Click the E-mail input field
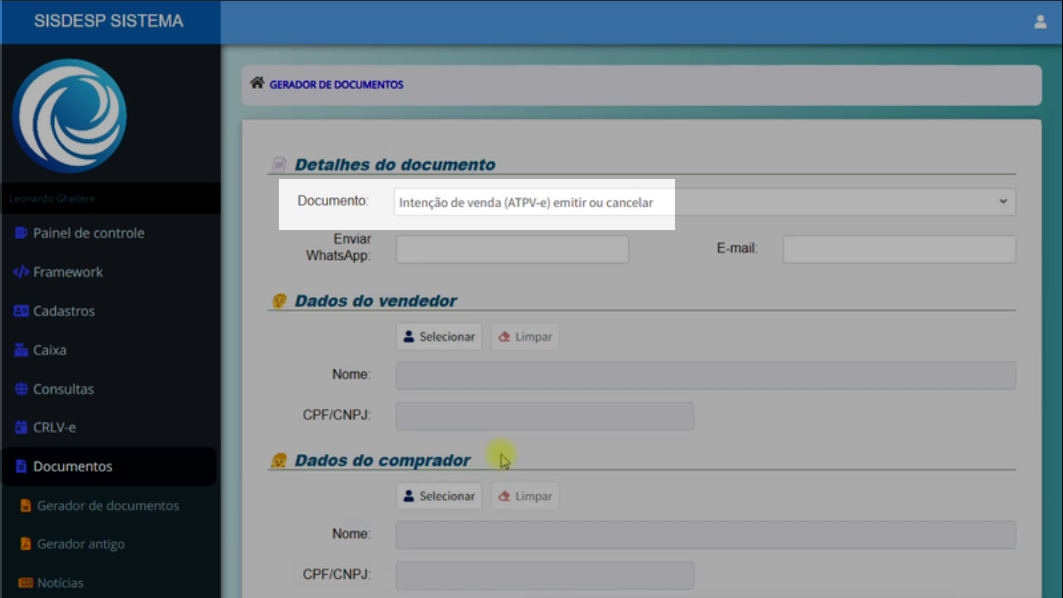The image size is (1063, 598). click(898, 250)
